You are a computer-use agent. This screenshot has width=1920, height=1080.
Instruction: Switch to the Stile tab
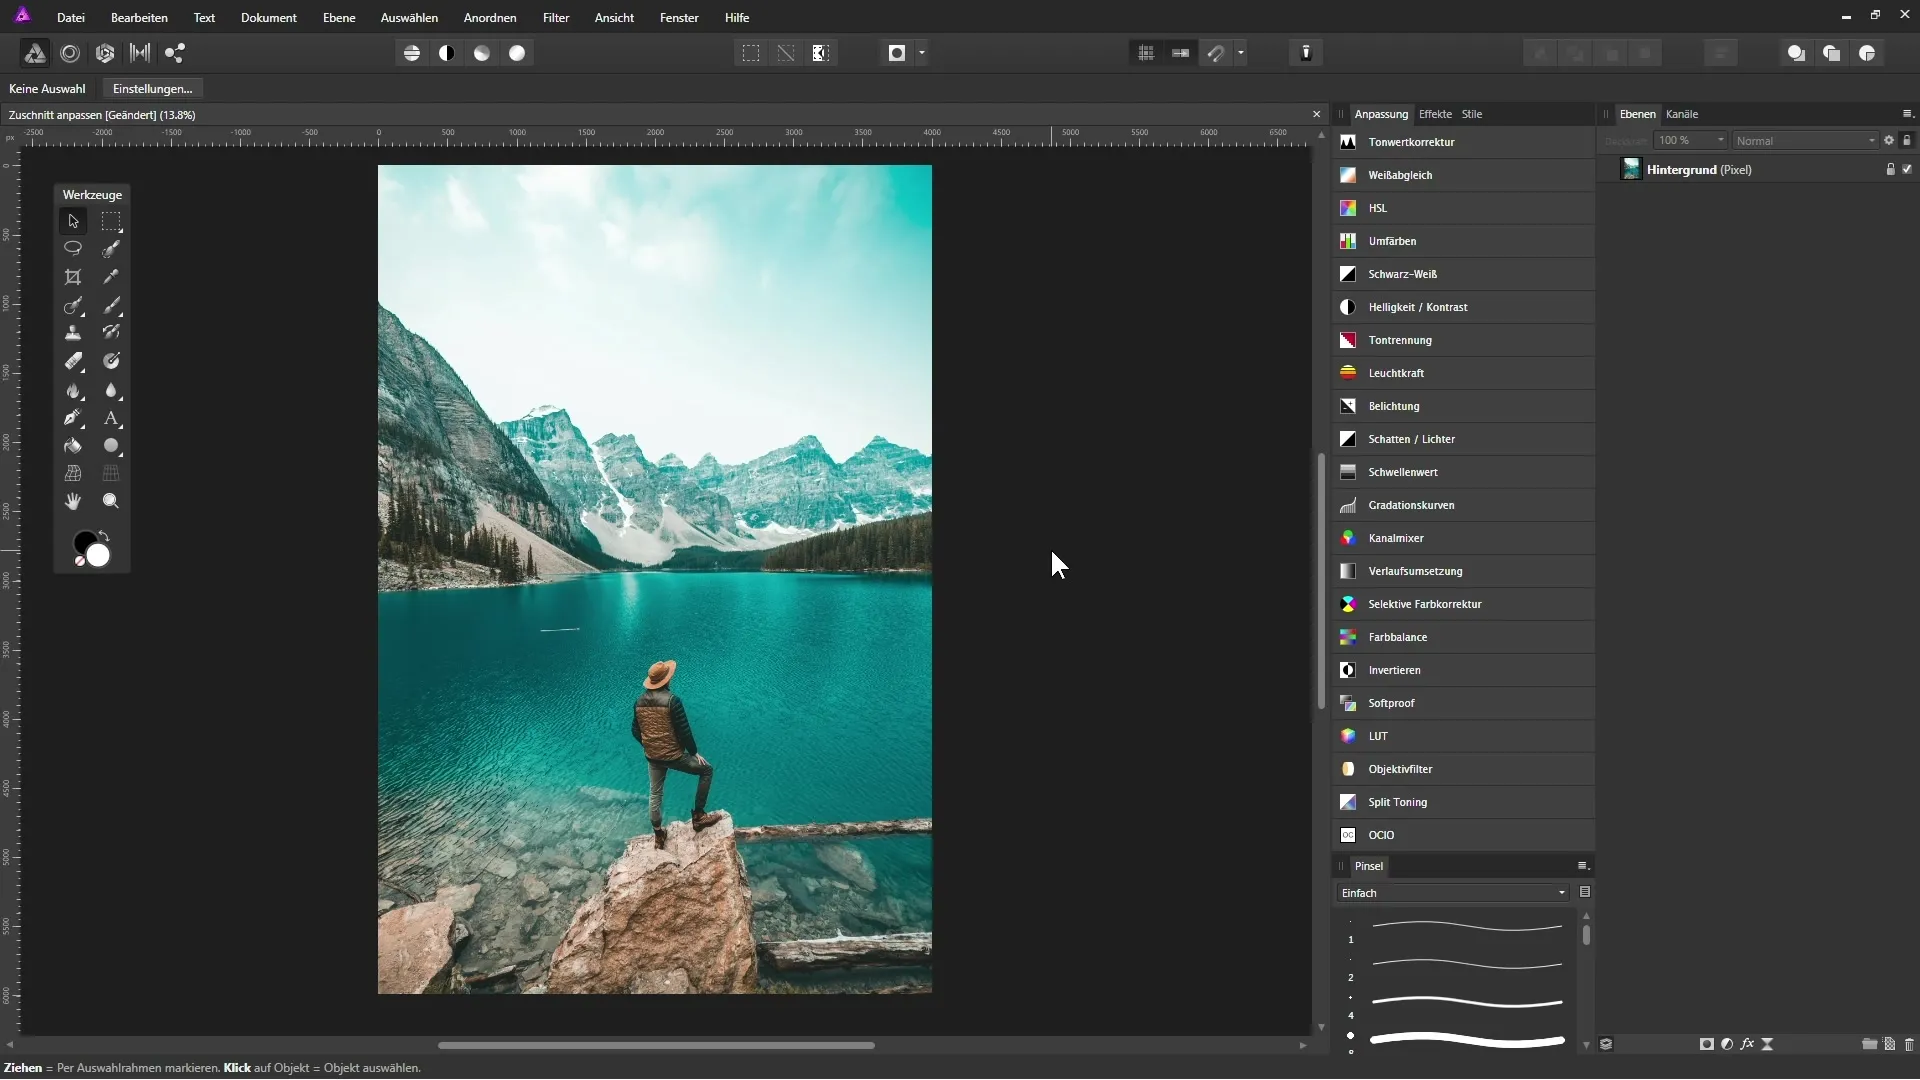coord(1472,114)
